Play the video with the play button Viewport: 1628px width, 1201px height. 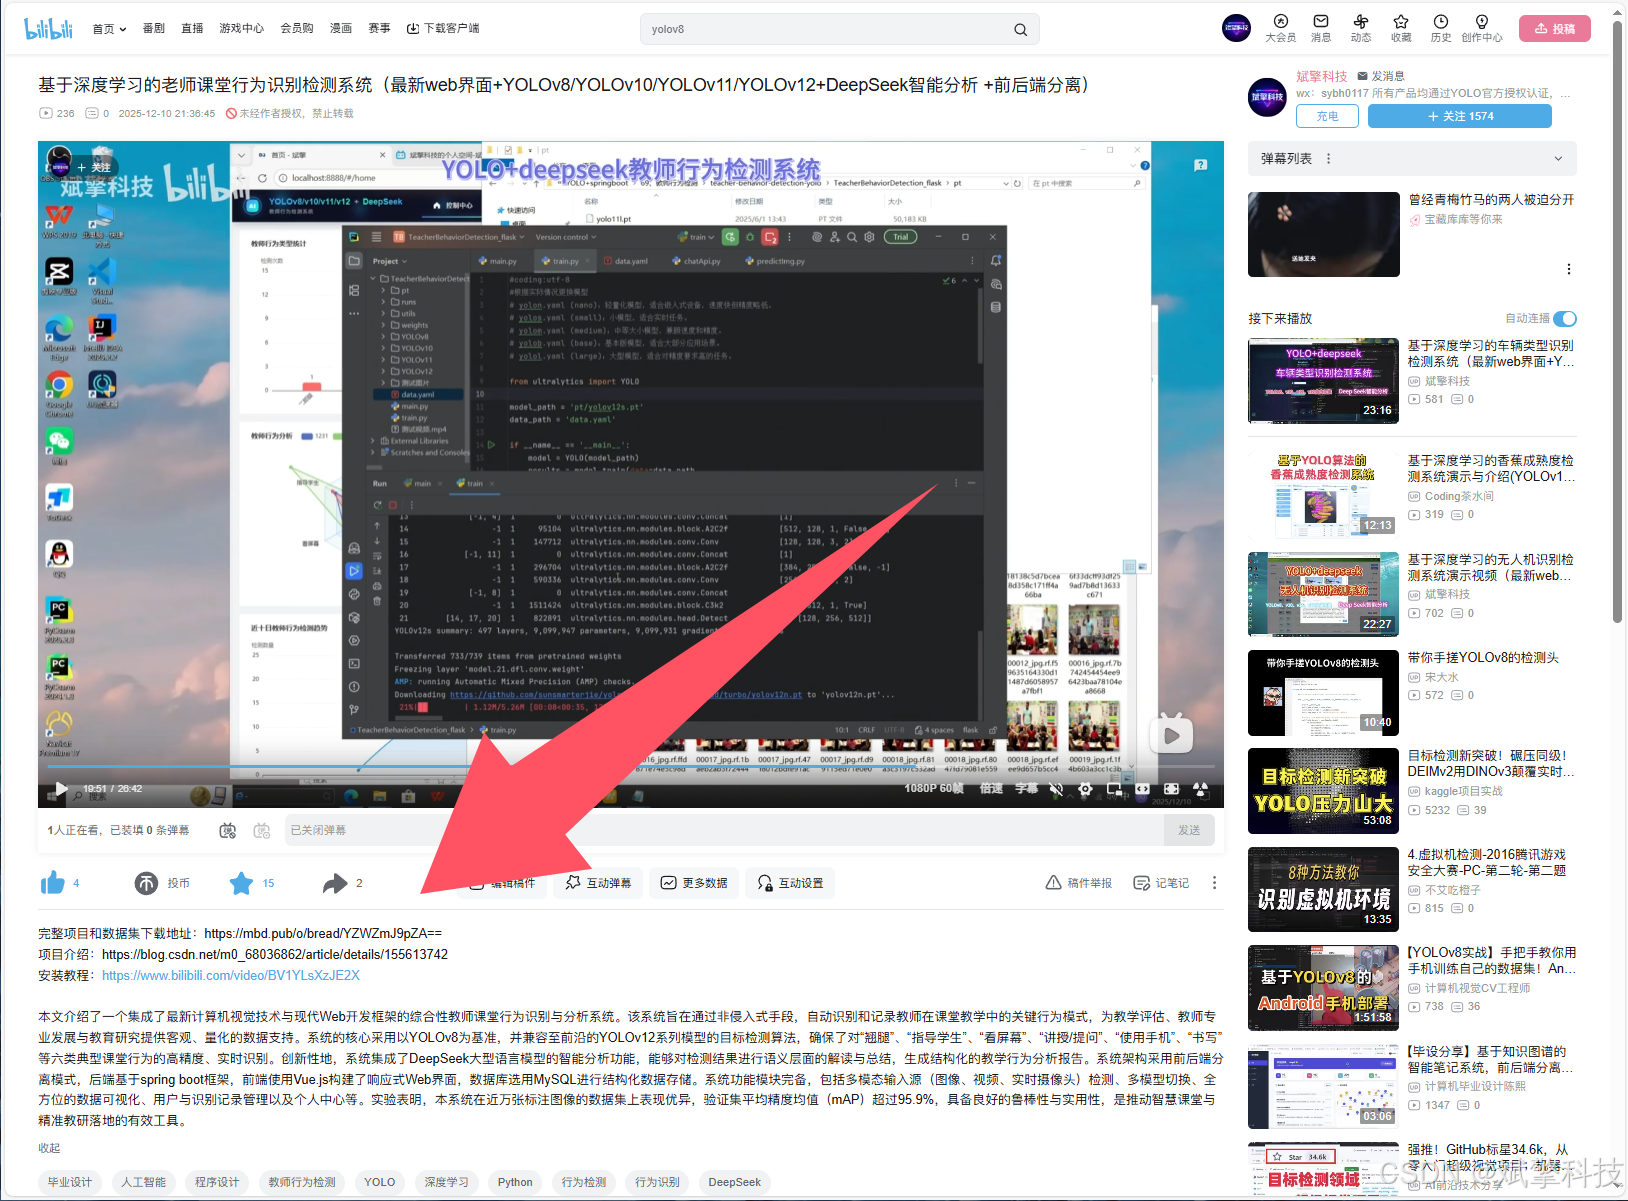click(61, 789)
